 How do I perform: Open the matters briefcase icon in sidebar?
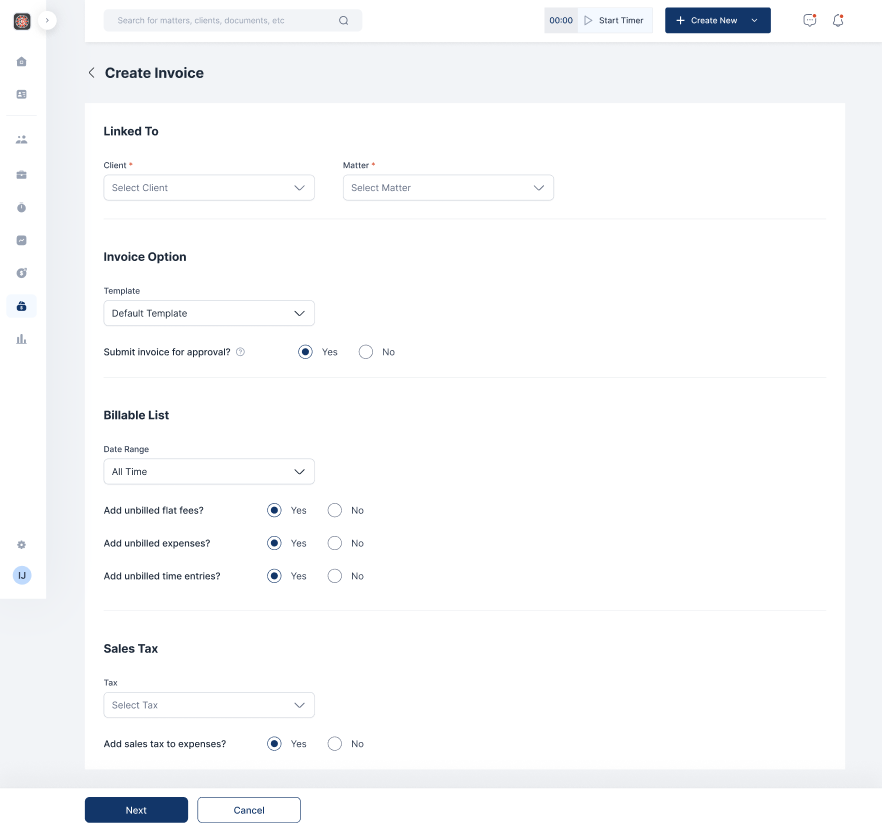point(21,175)
